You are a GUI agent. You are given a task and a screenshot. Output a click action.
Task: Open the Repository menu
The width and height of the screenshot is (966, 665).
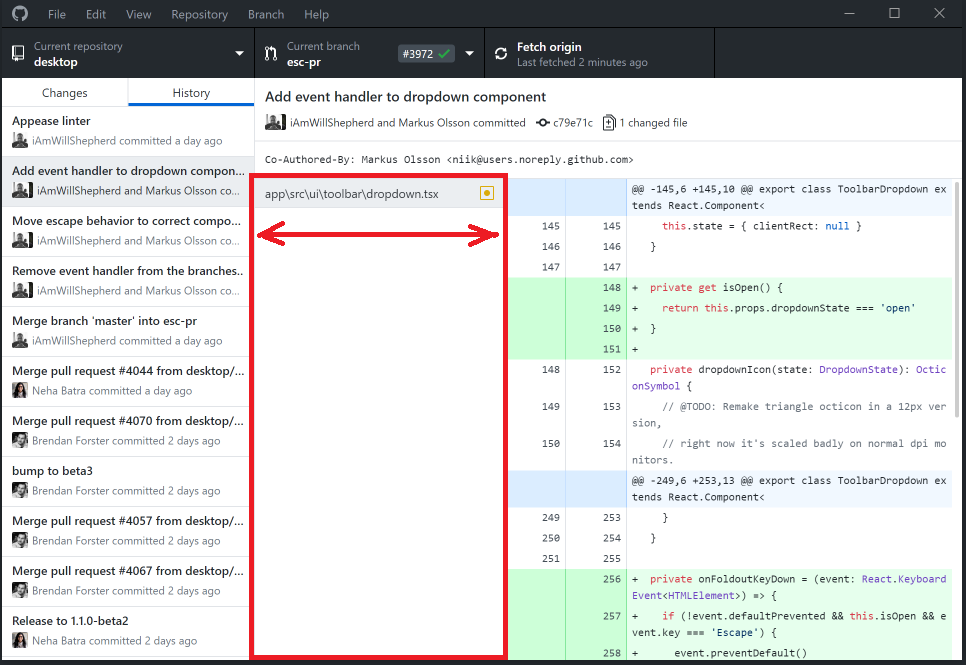(x=200, y=14)
